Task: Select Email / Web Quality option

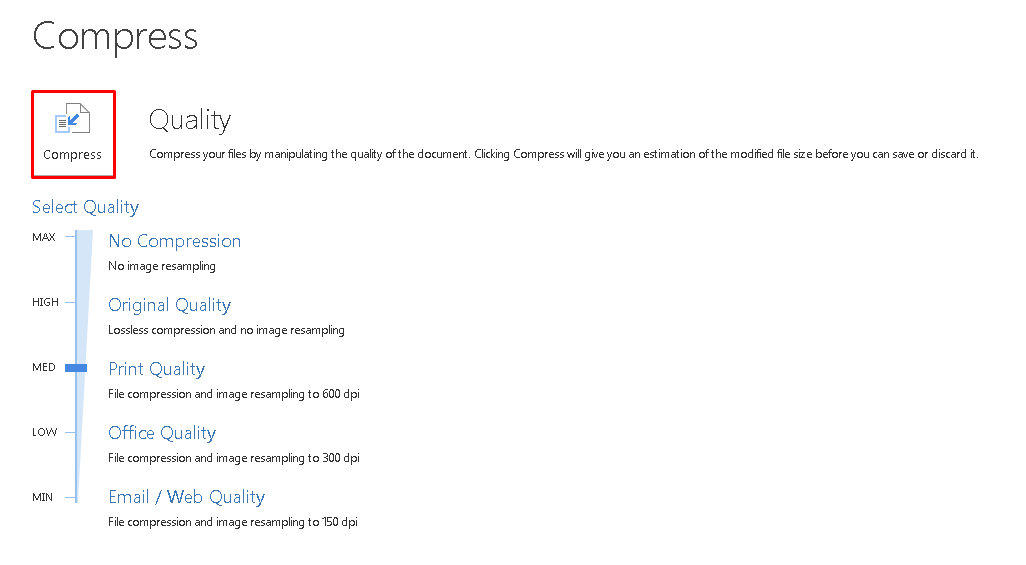Action: pos(186,498)
